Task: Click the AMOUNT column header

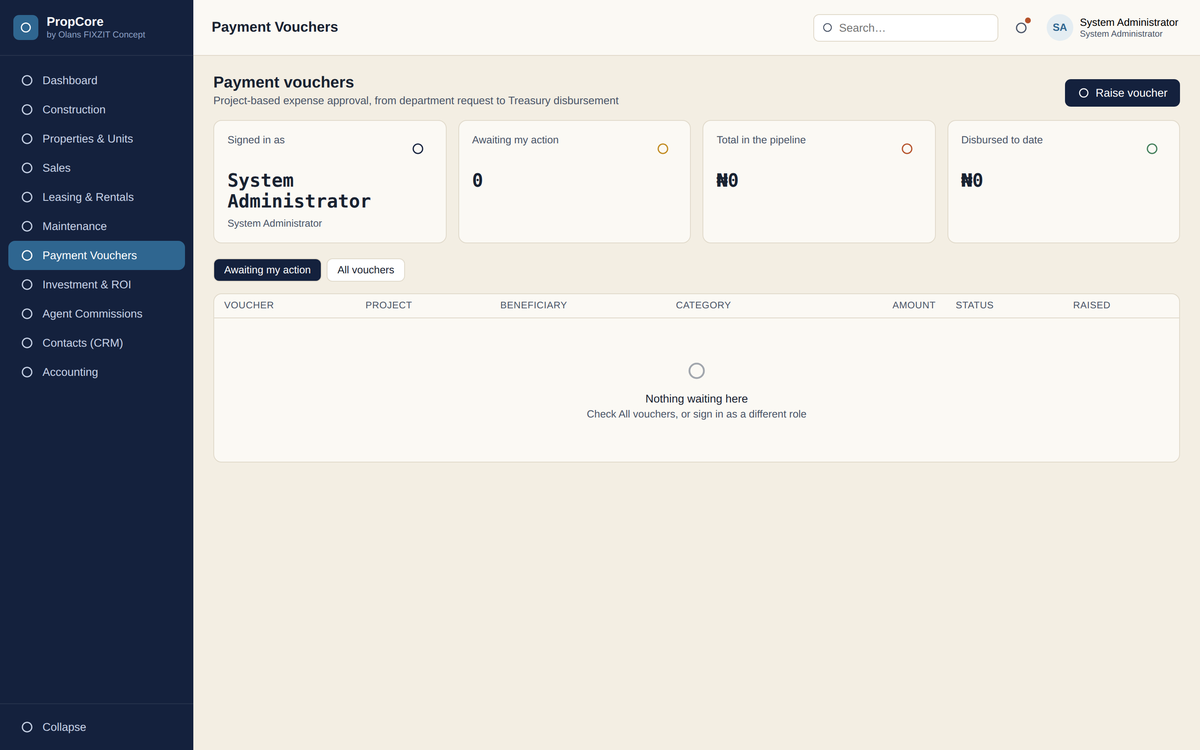Action: coord(914,305)
